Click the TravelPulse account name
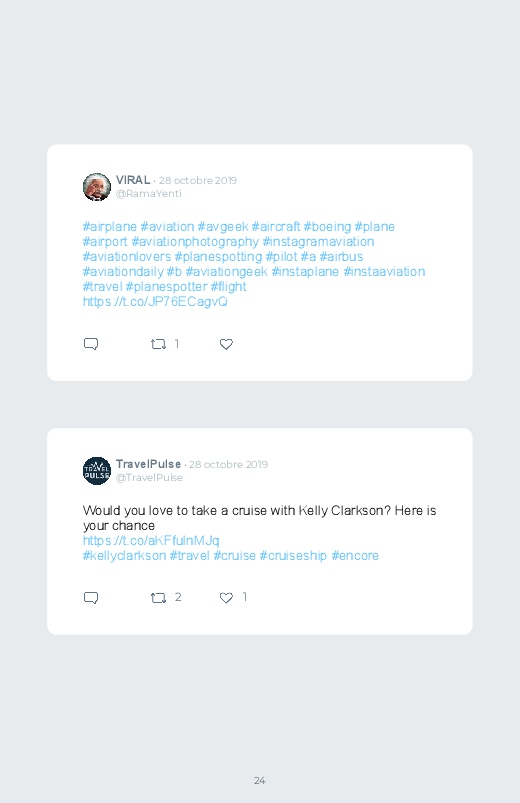 coord(148,464)
